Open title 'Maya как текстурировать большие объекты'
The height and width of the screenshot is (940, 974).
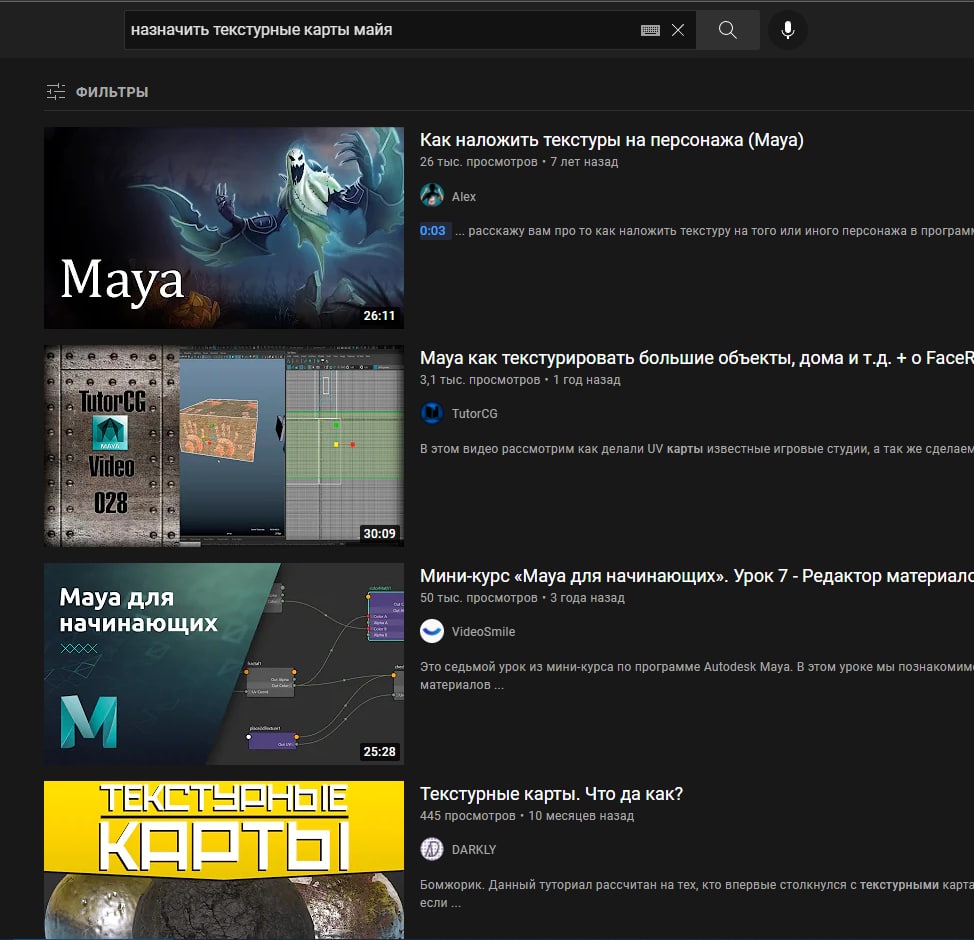[x=696, y=358]
